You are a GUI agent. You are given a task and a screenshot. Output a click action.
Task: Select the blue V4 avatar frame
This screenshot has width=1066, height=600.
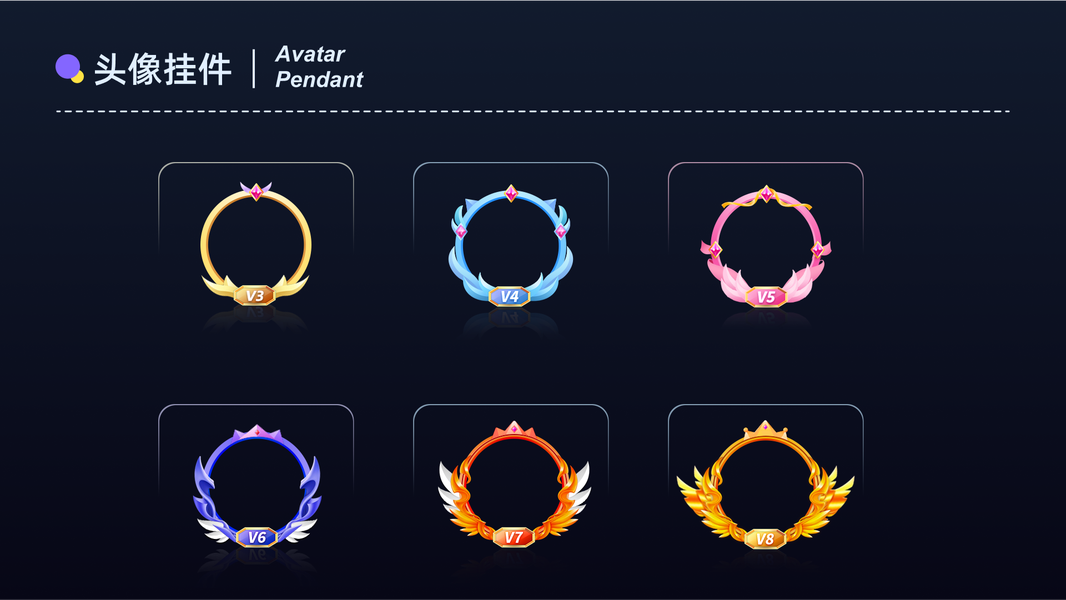[511, 246]
